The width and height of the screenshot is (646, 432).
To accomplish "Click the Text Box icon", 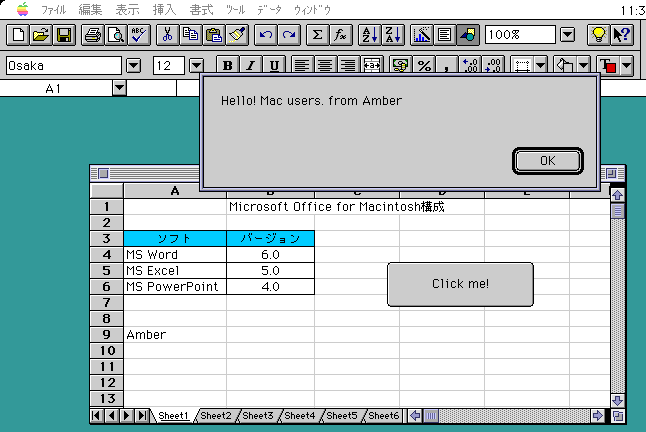I will pyautogui.click(x=445, y=35).
